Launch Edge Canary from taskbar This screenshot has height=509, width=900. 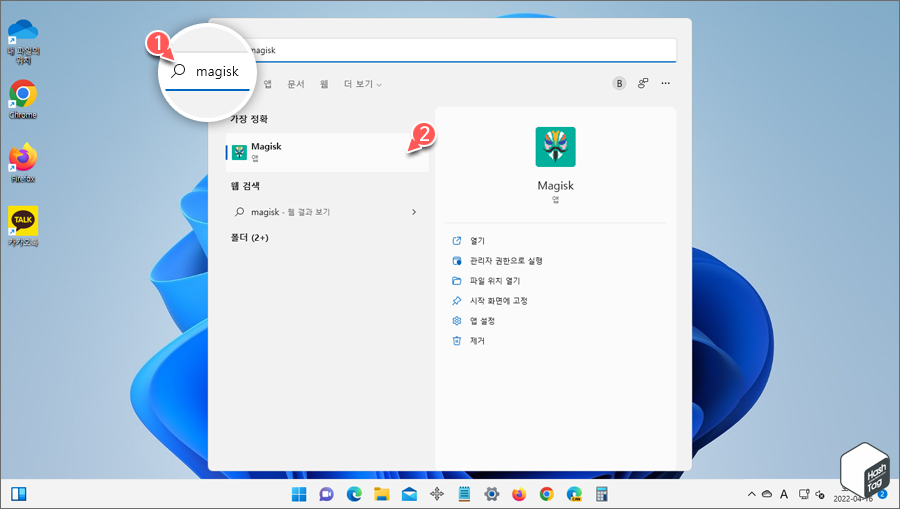574,494
